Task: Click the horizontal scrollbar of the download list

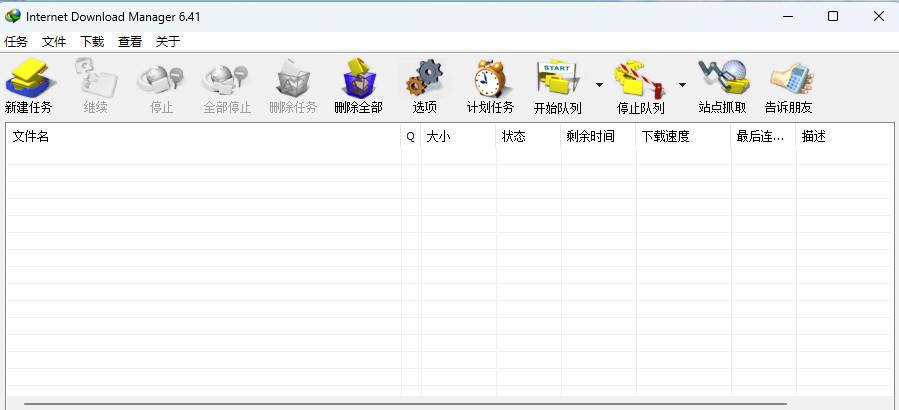Action: click(x=405, y=403)
